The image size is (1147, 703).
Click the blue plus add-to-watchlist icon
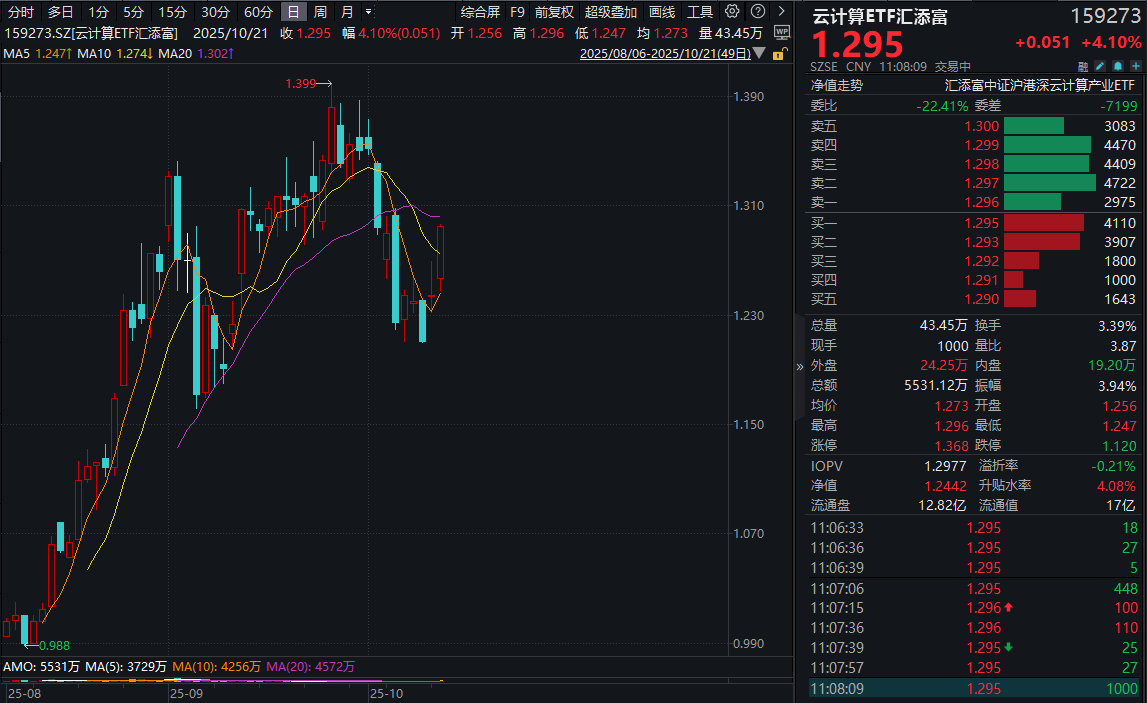pos(1135,66)
